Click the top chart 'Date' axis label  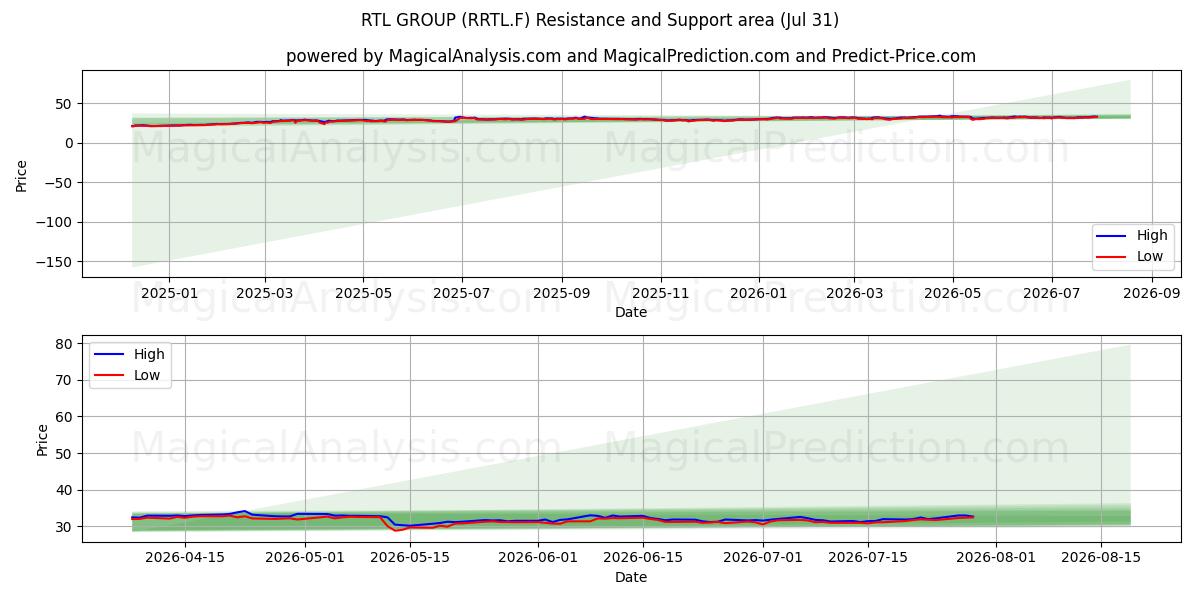pos(631,312)
